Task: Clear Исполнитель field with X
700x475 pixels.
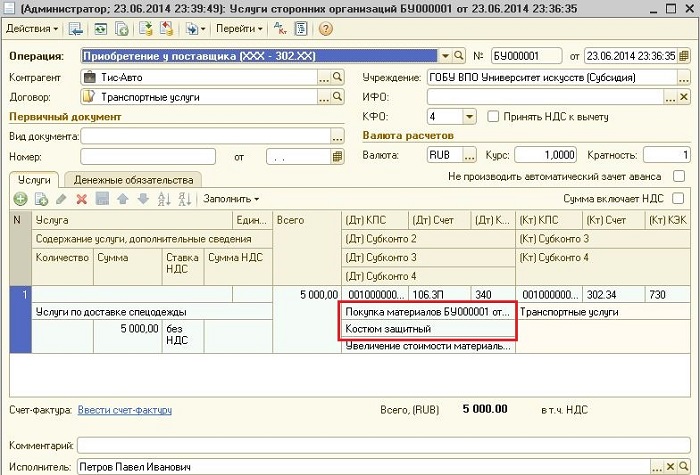Action: tap(670, 467)
